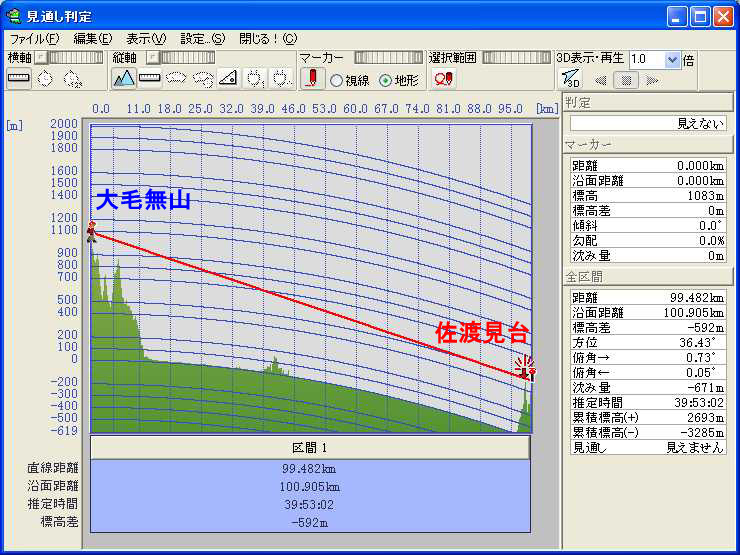Toggle the small button beside 縦軸 label
This screenshot has height=555, width=740.
tap(152, 58)
